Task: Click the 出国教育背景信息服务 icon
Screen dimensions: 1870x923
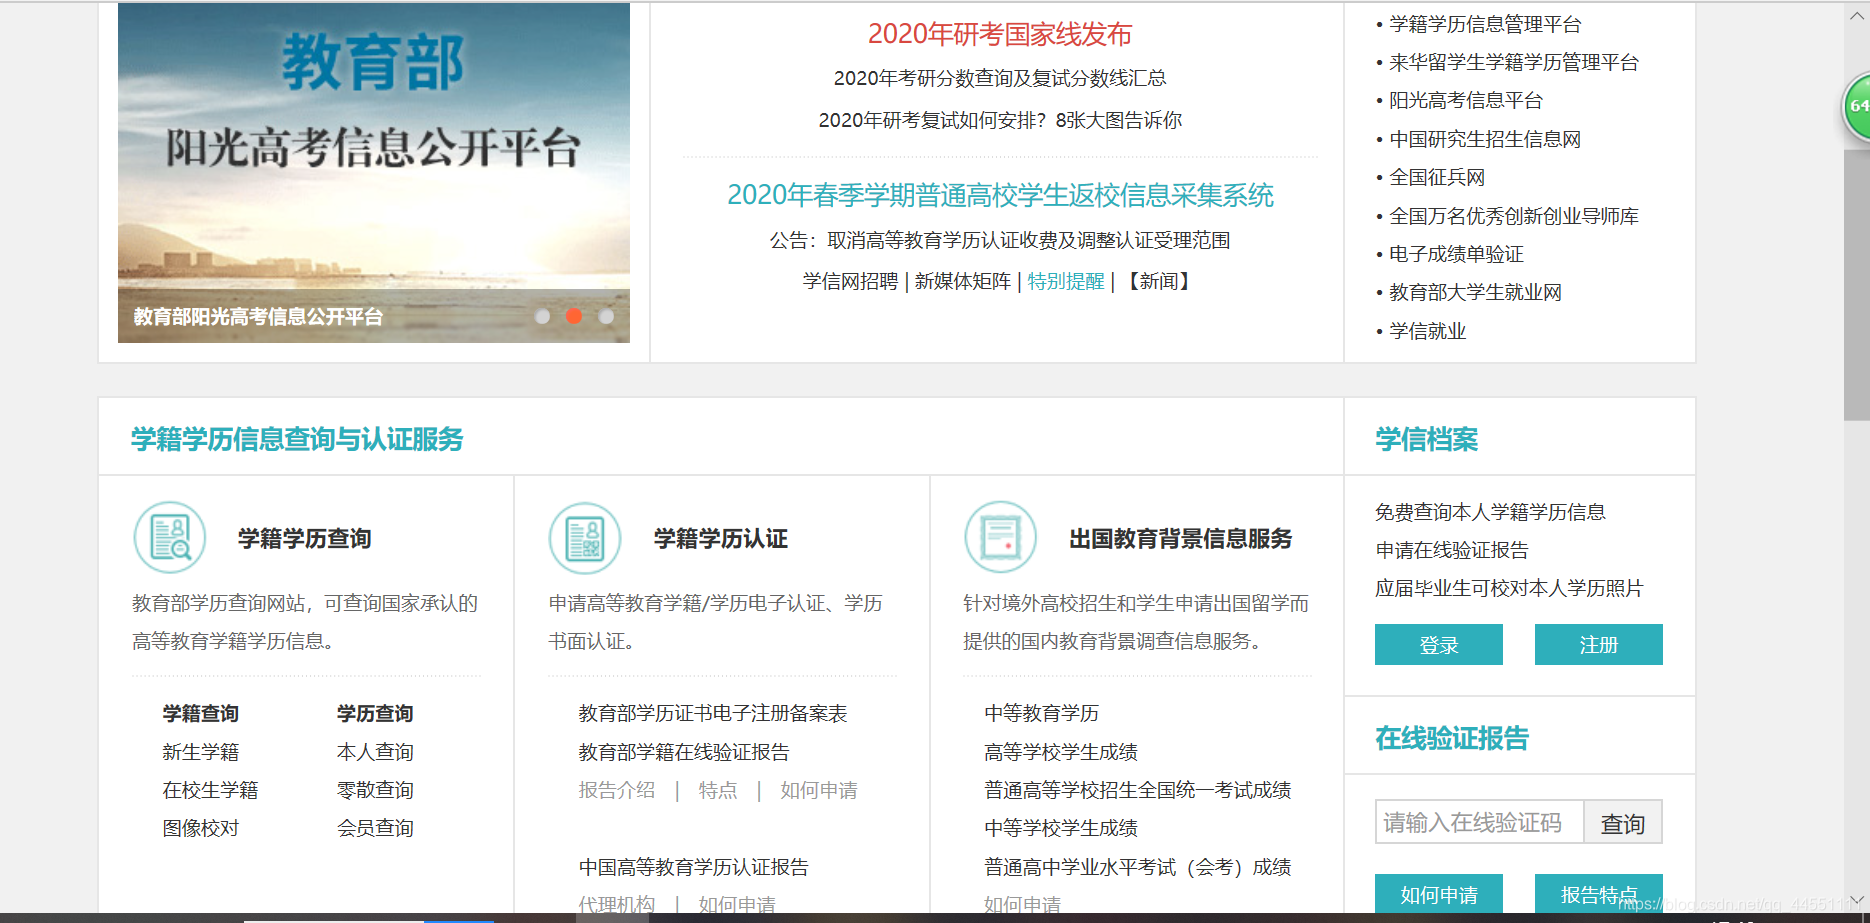Action: (1001, 538)
